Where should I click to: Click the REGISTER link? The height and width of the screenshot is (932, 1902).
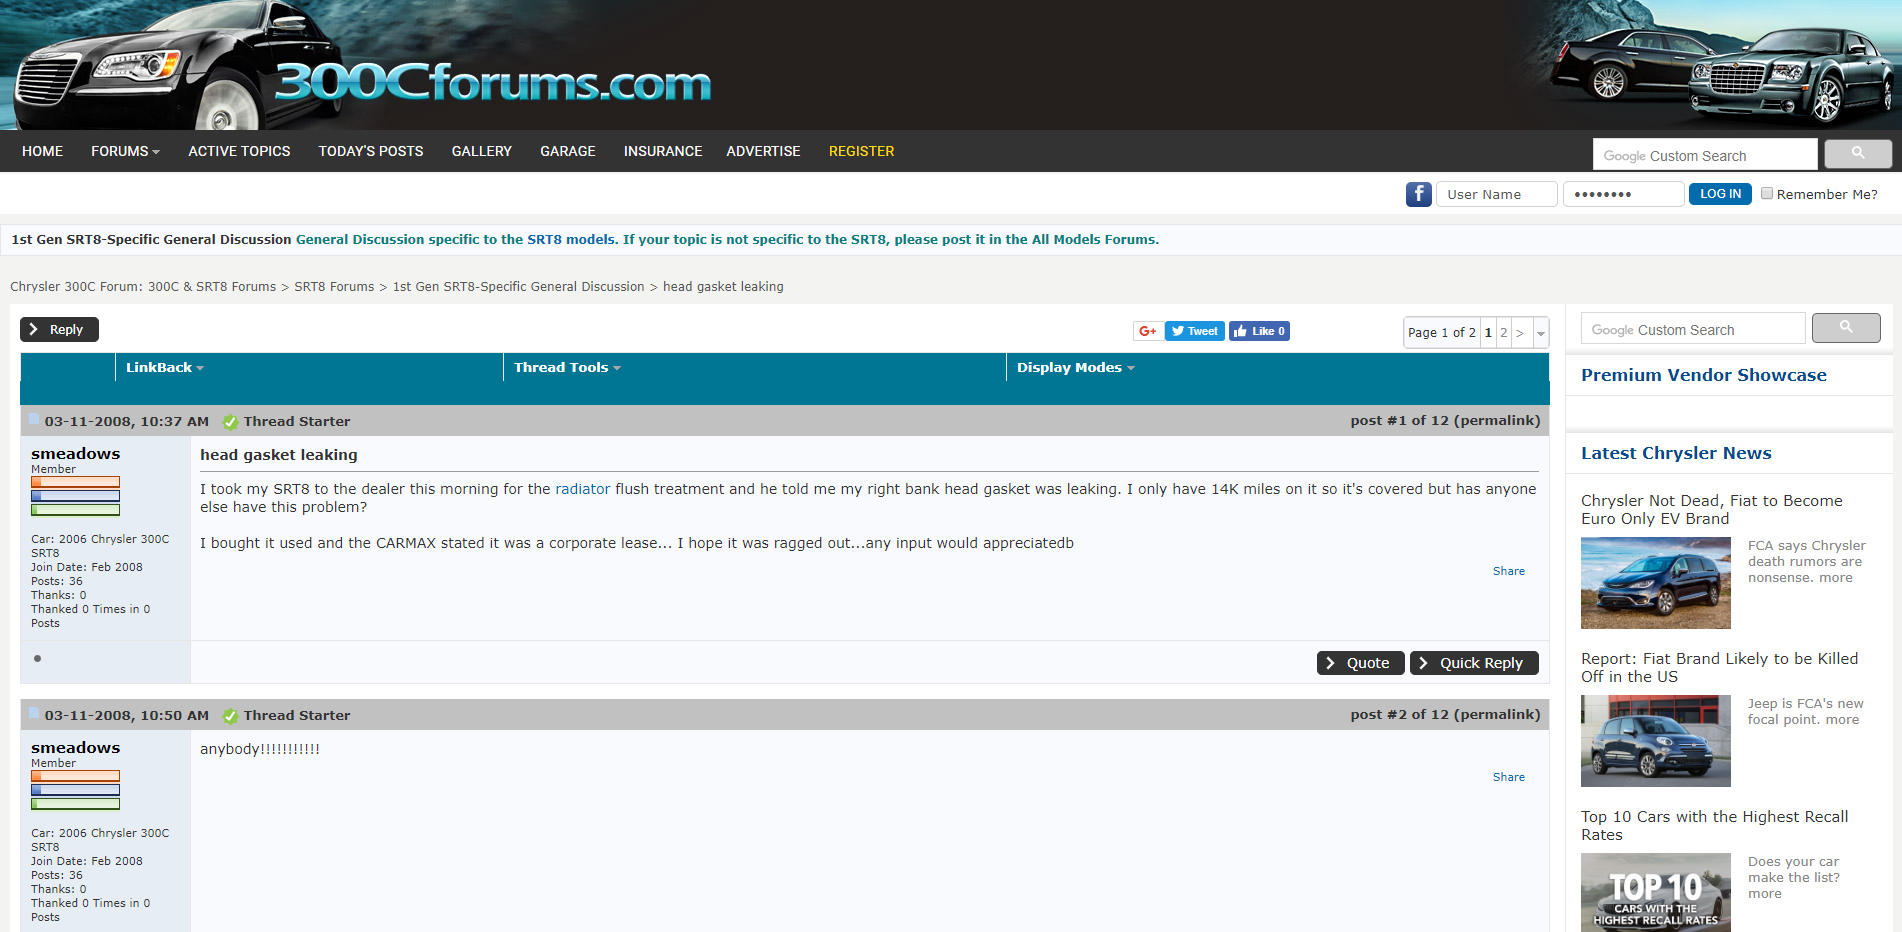click(x=861, y=151)
